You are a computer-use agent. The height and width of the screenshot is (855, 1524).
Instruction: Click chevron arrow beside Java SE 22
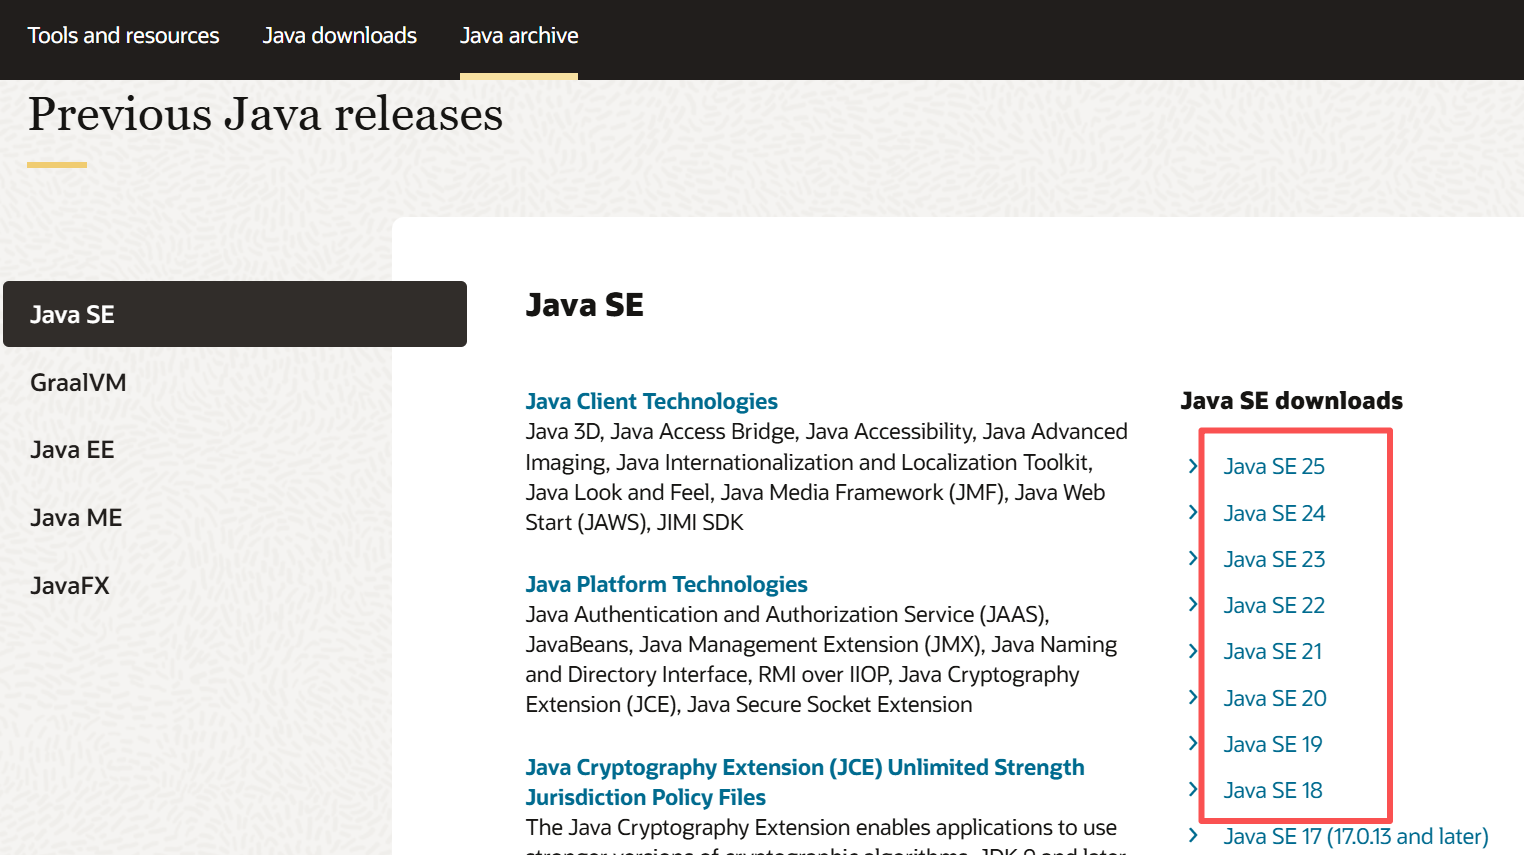(x=1193, y=604)
